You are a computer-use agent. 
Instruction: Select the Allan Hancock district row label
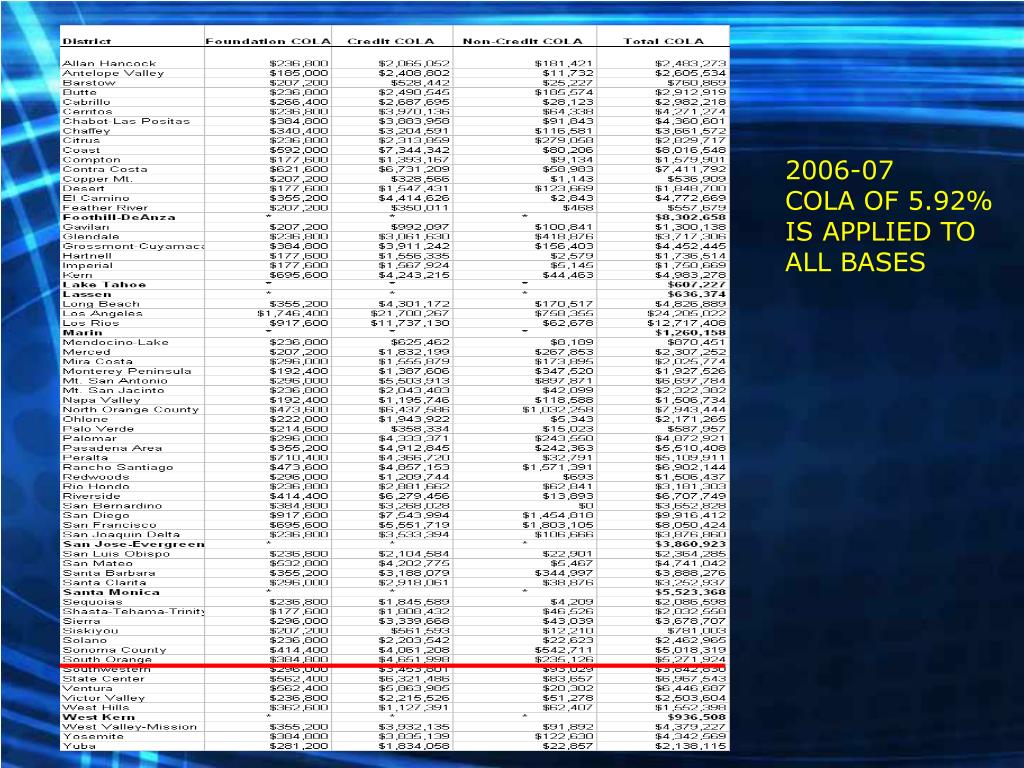coord(109,63)
